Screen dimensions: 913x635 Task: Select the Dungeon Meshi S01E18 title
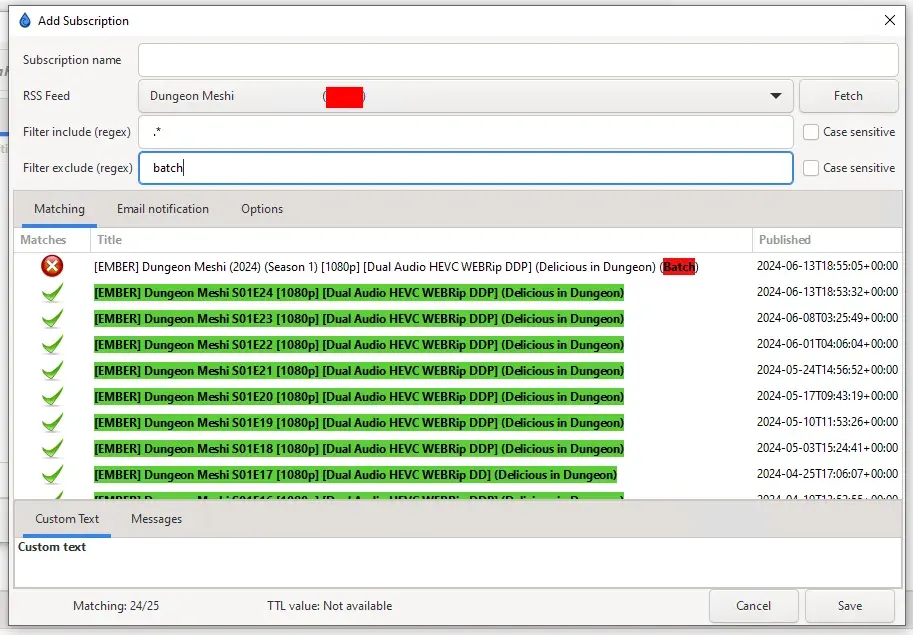(359, 449)
